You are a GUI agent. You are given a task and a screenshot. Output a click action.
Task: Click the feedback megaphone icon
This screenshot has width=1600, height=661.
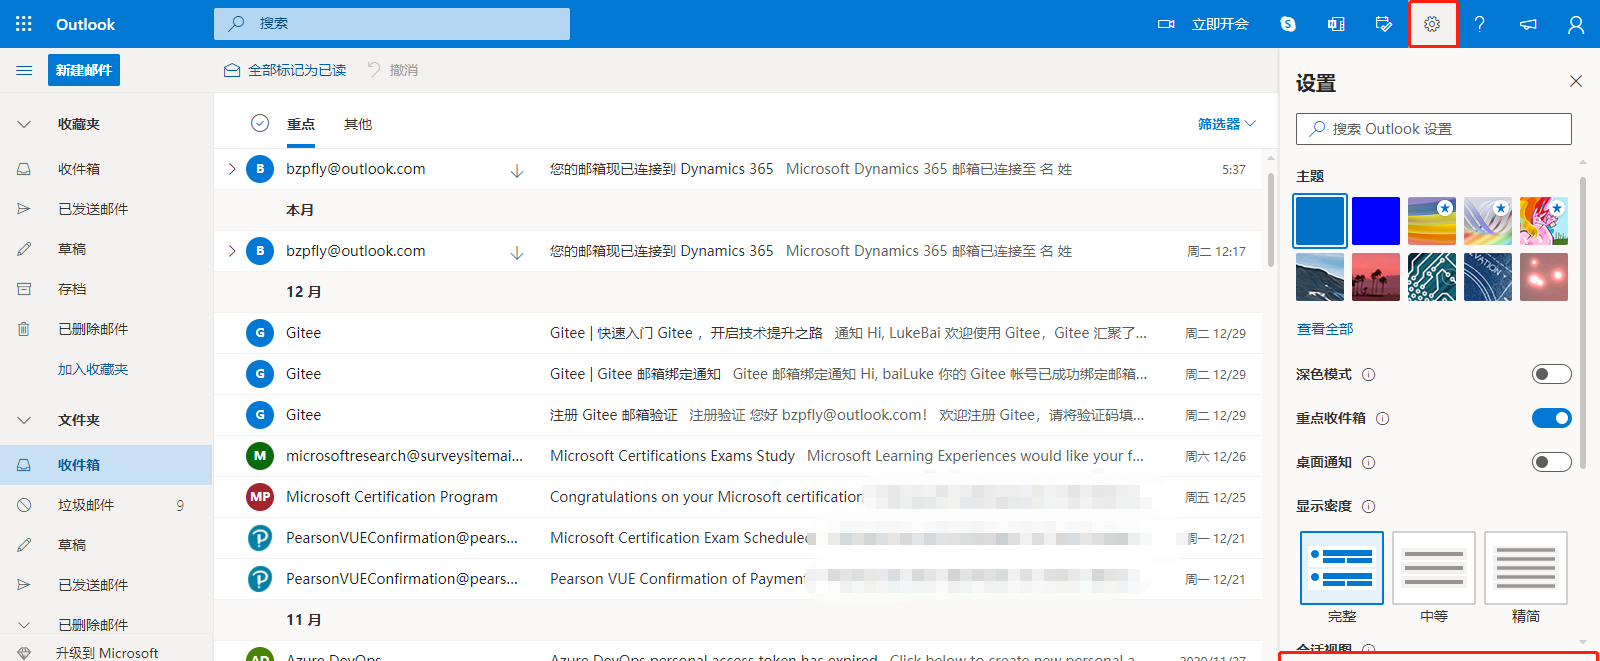click(1528, 24)
